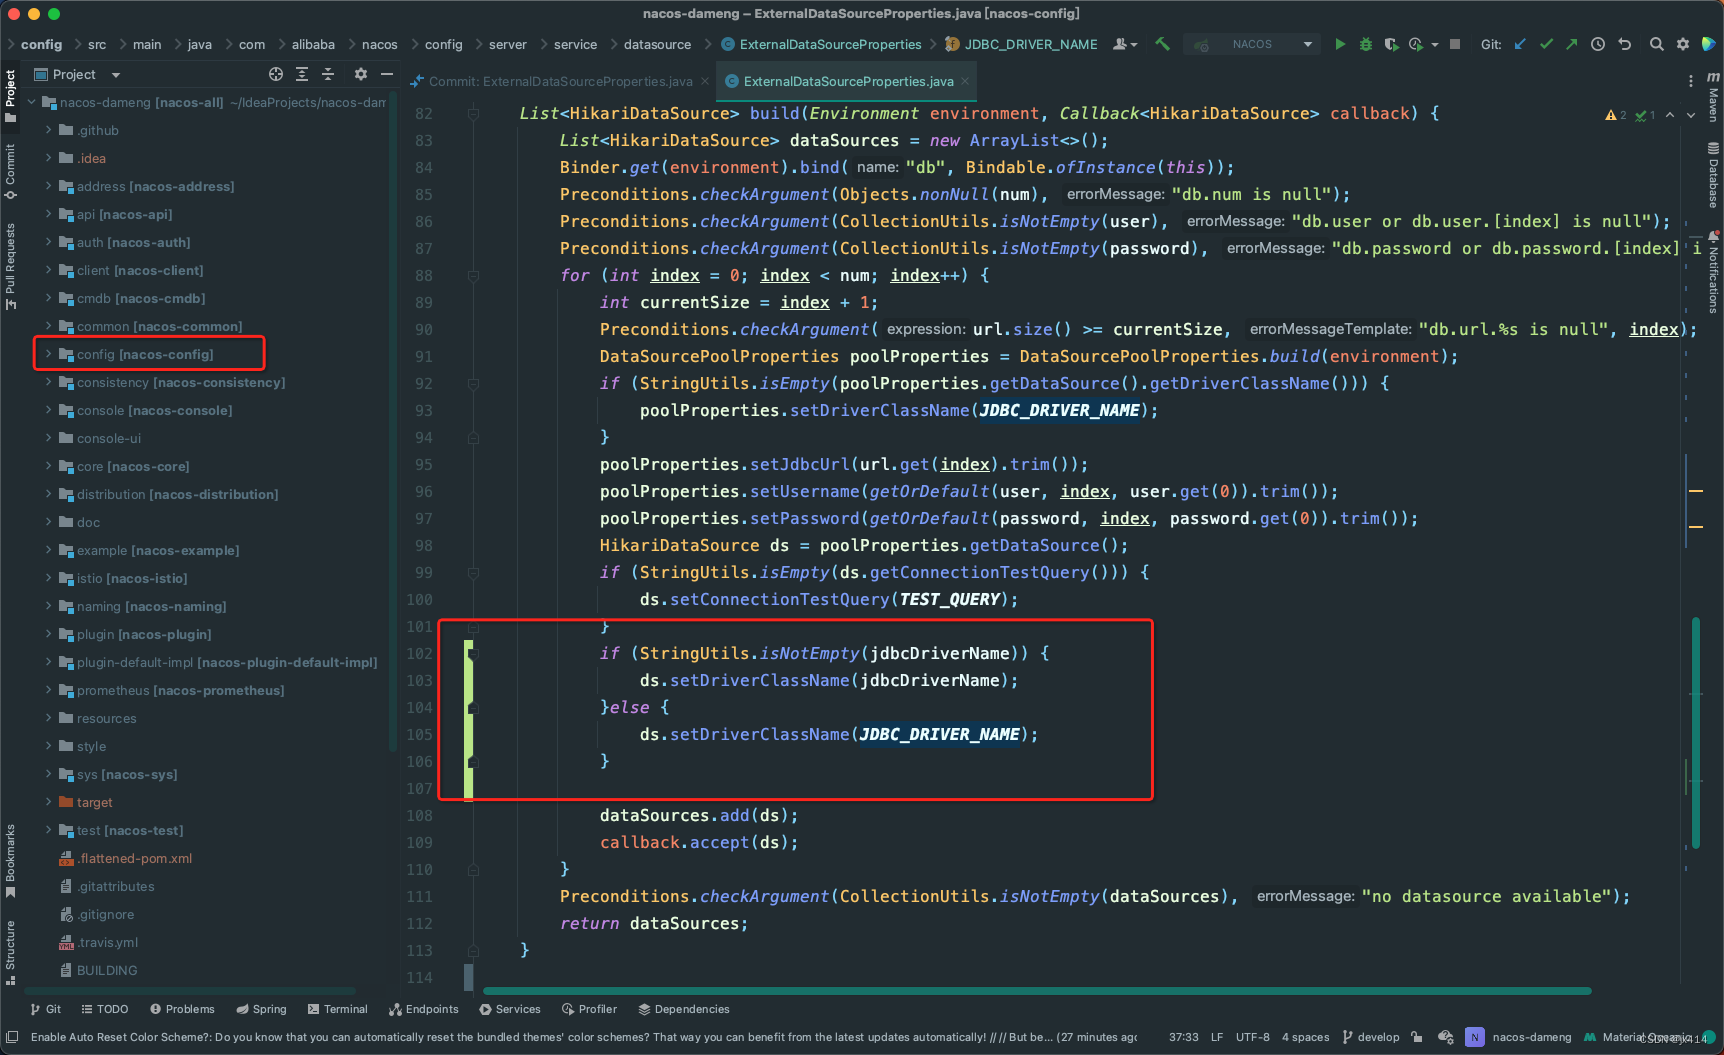
Task: Open the Maven tool window
Action: (x=1713, y=96)
